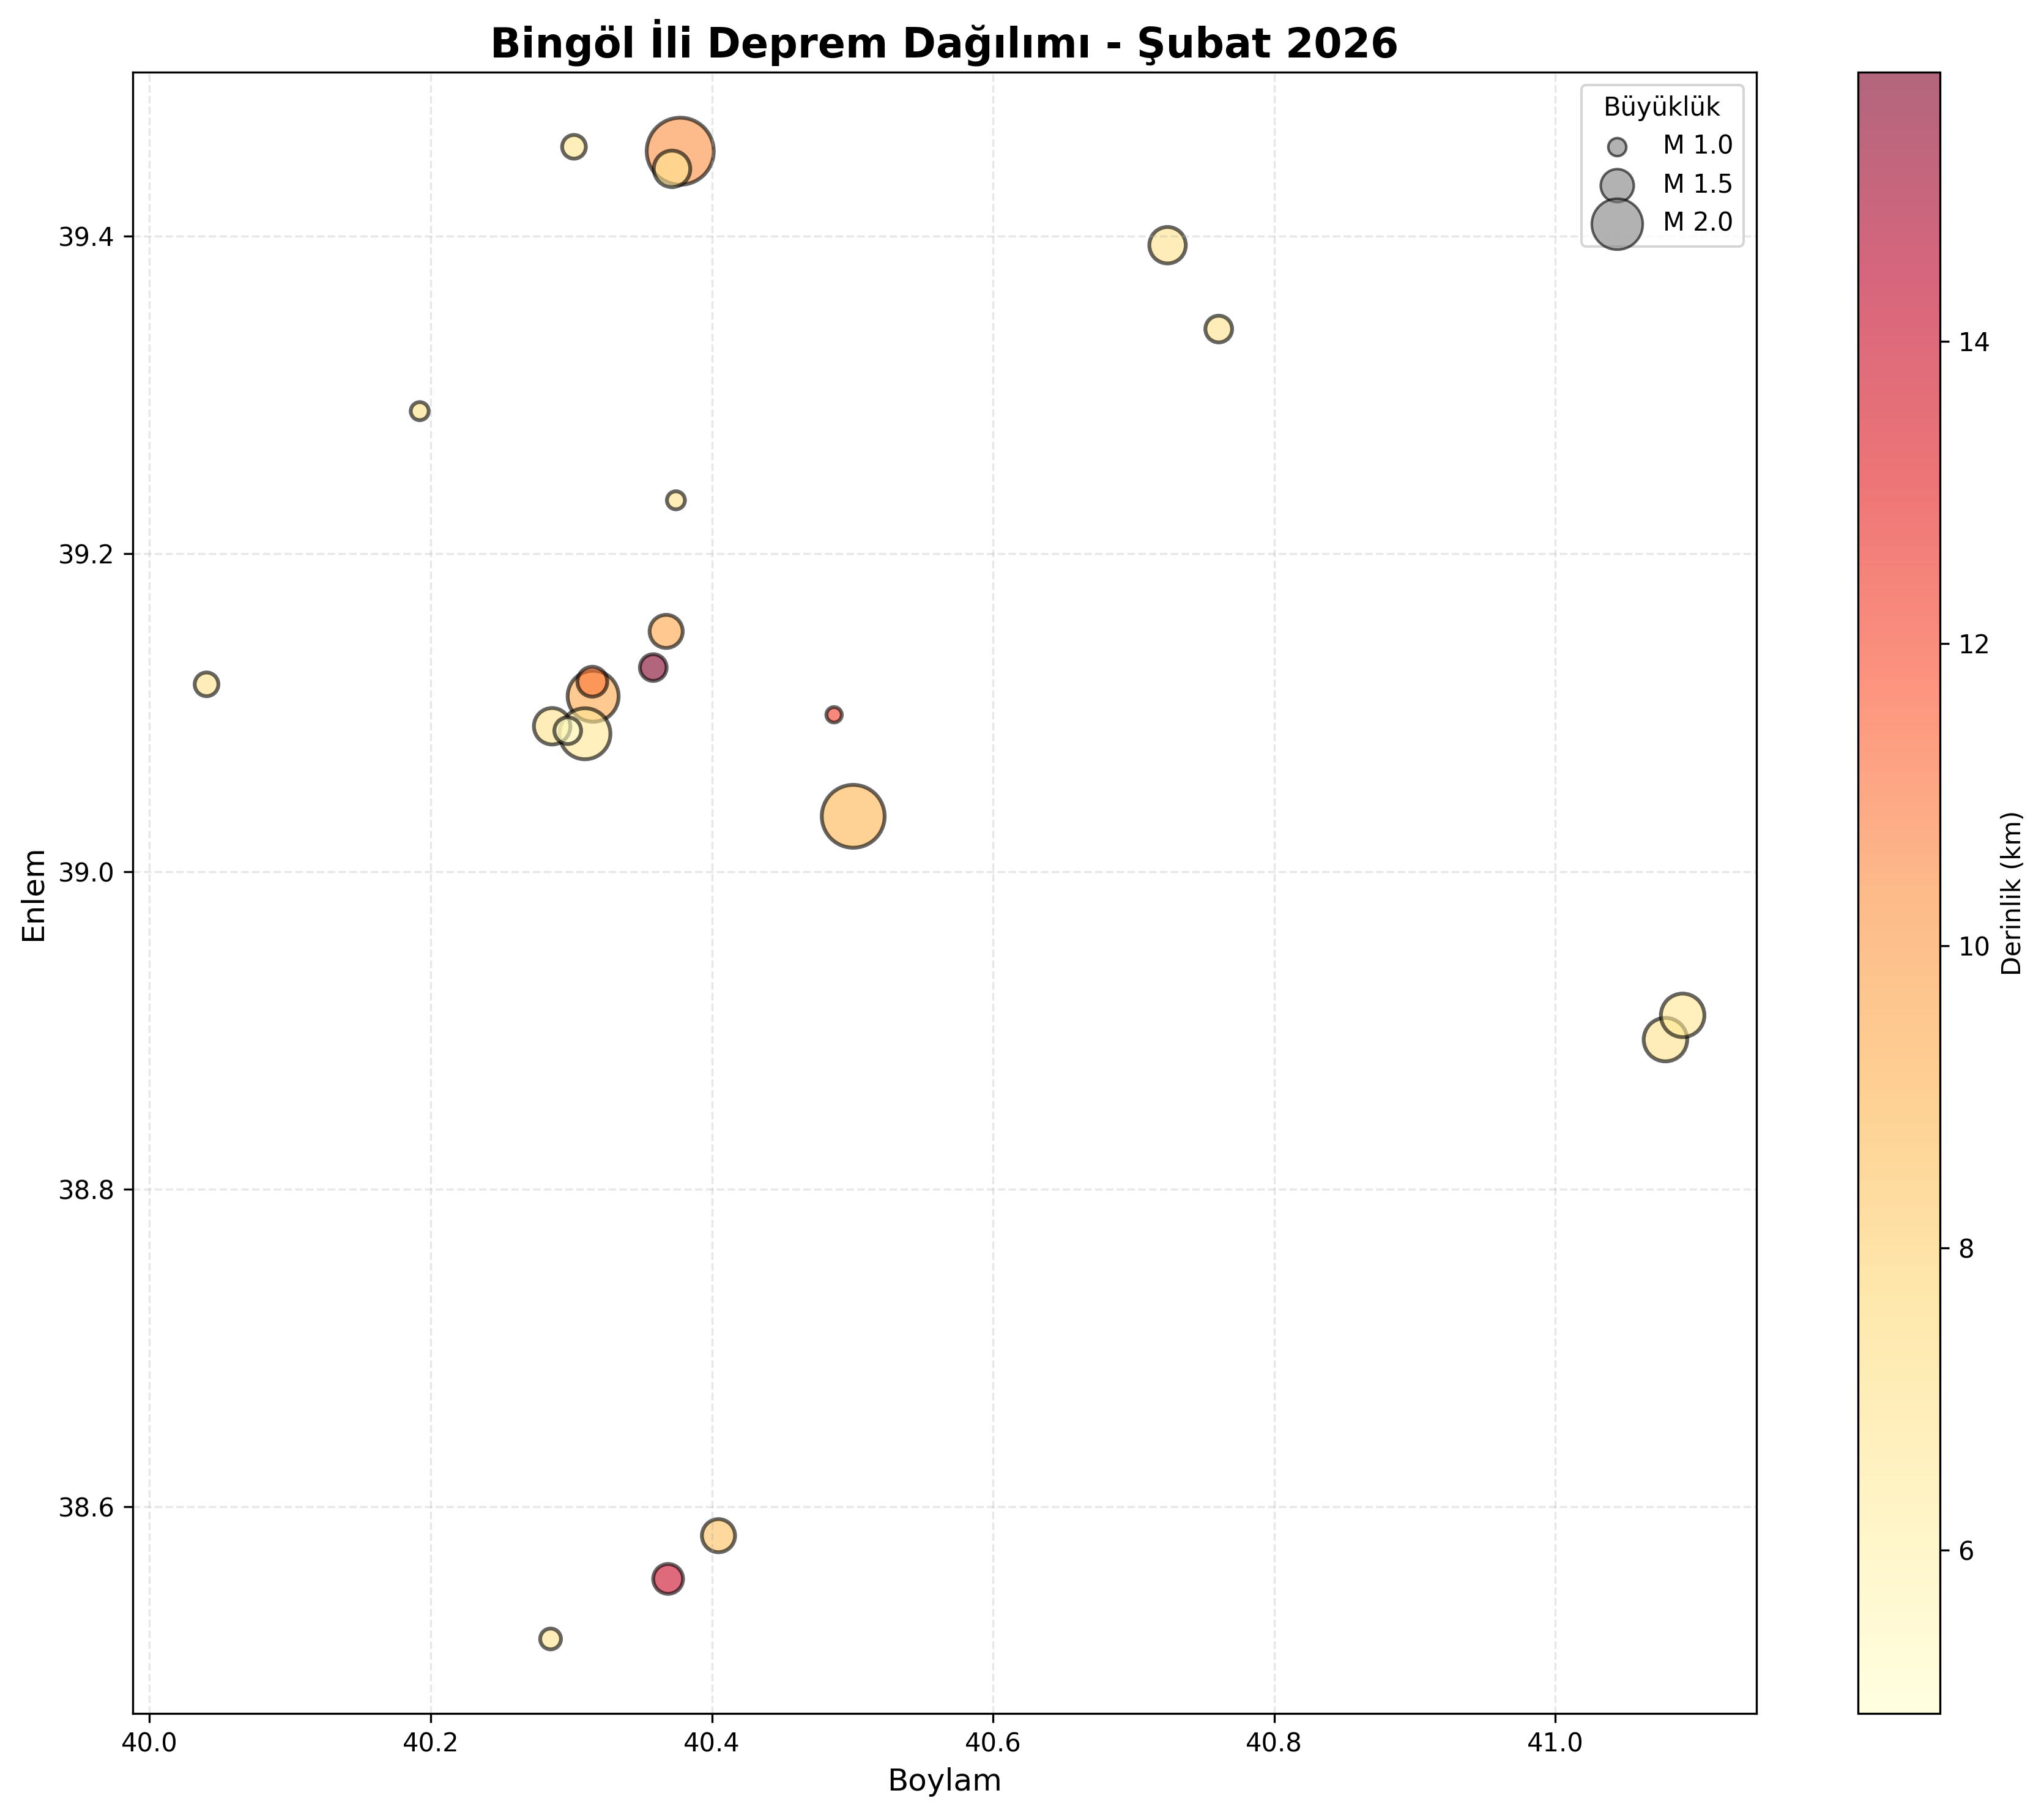Click the orange marker near longitude 40.37, latitude 39.15
The image size is (2044, 1815).
666,631
